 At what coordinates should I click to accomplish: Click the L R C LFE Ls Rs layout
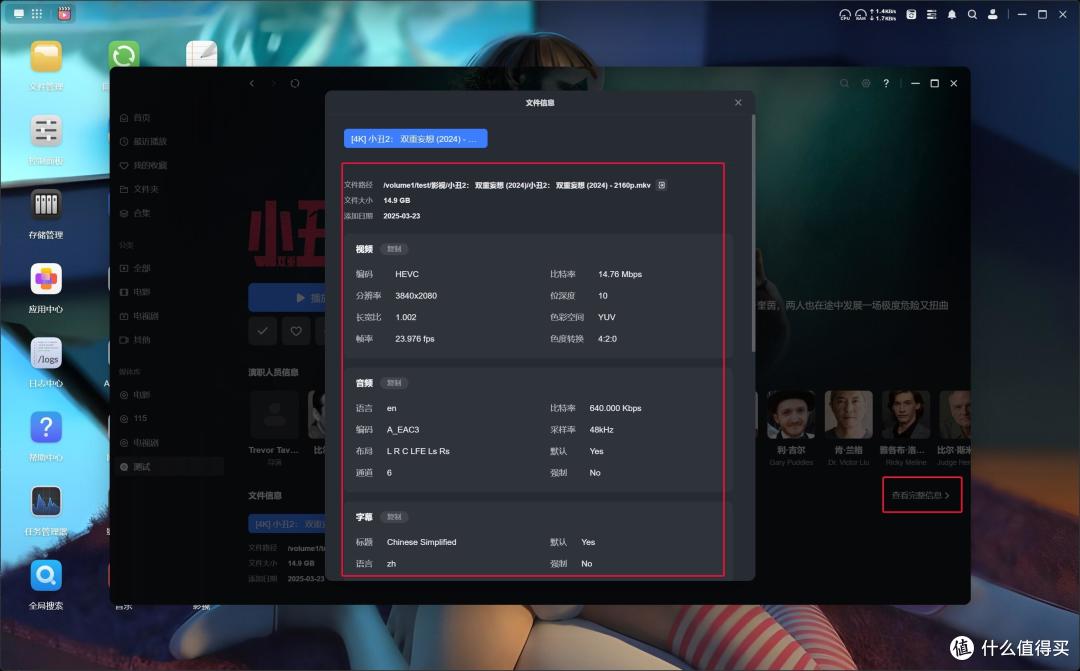click(x=418, y=451)
